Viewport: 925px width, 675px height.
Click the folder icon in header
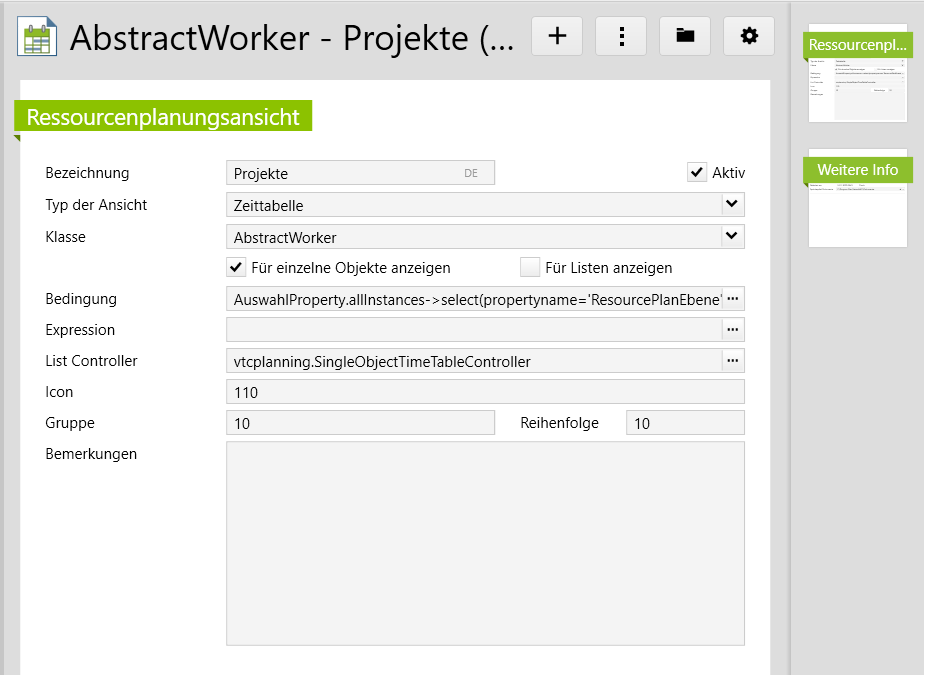(685, 36)
